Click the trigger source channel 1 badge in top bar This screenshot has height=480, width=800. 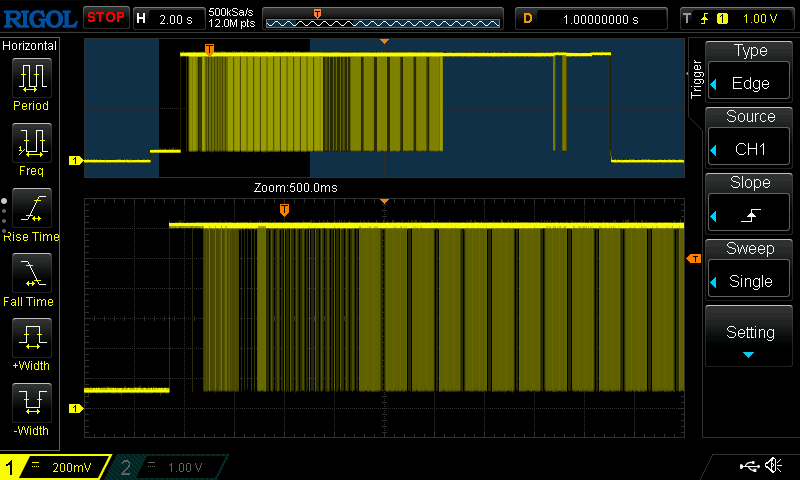pyautogui.click(x=722, y=19)
